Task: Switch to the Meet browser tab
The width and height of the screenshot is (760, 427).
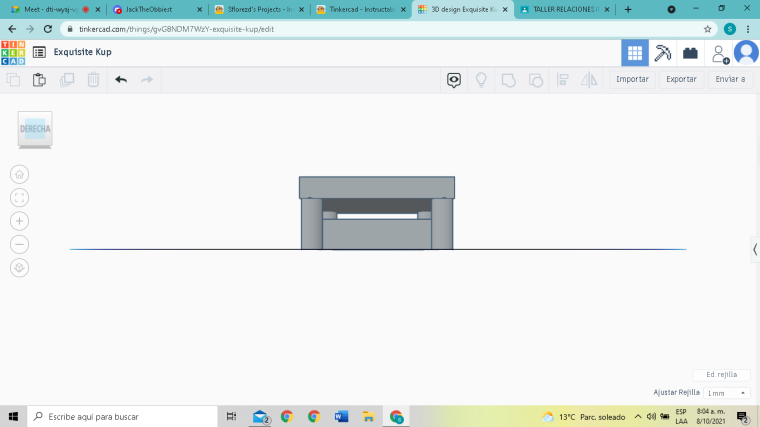Action: point(56,9)
